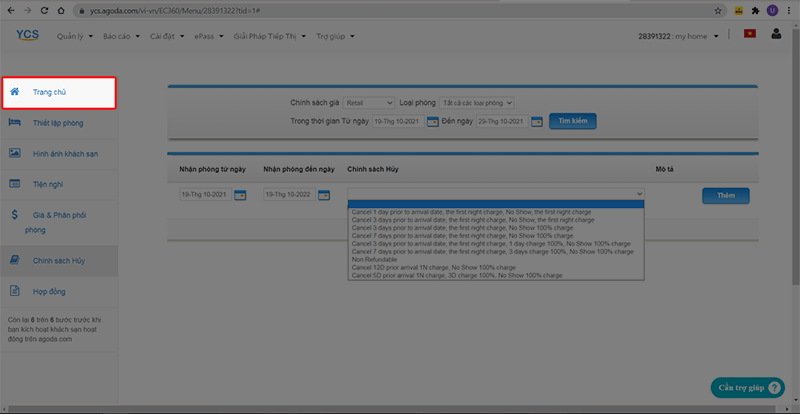This screenshot has width=800, height=414.
Task: Click the Vietnam flag language icon
Action: tap(749, 35)
